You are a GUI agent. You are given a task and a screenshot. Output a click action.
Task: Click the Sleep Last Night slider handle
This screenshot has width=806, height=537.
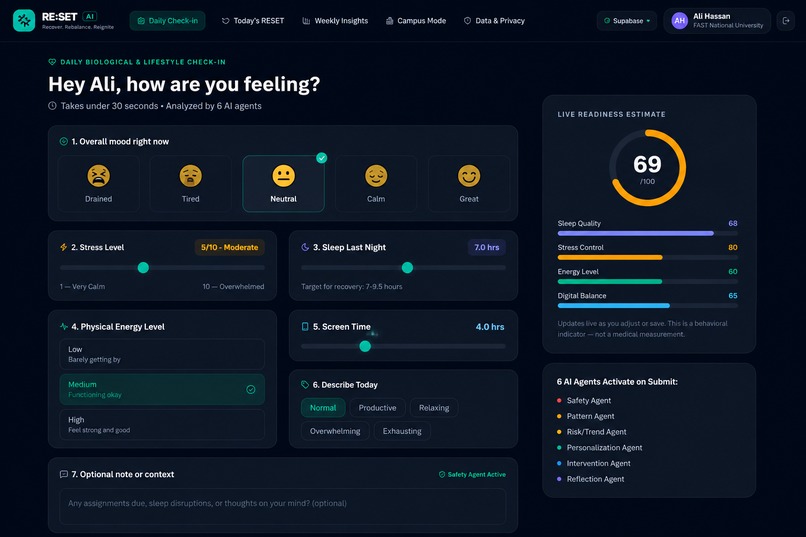pyautogui.click(x=407, y=268)
